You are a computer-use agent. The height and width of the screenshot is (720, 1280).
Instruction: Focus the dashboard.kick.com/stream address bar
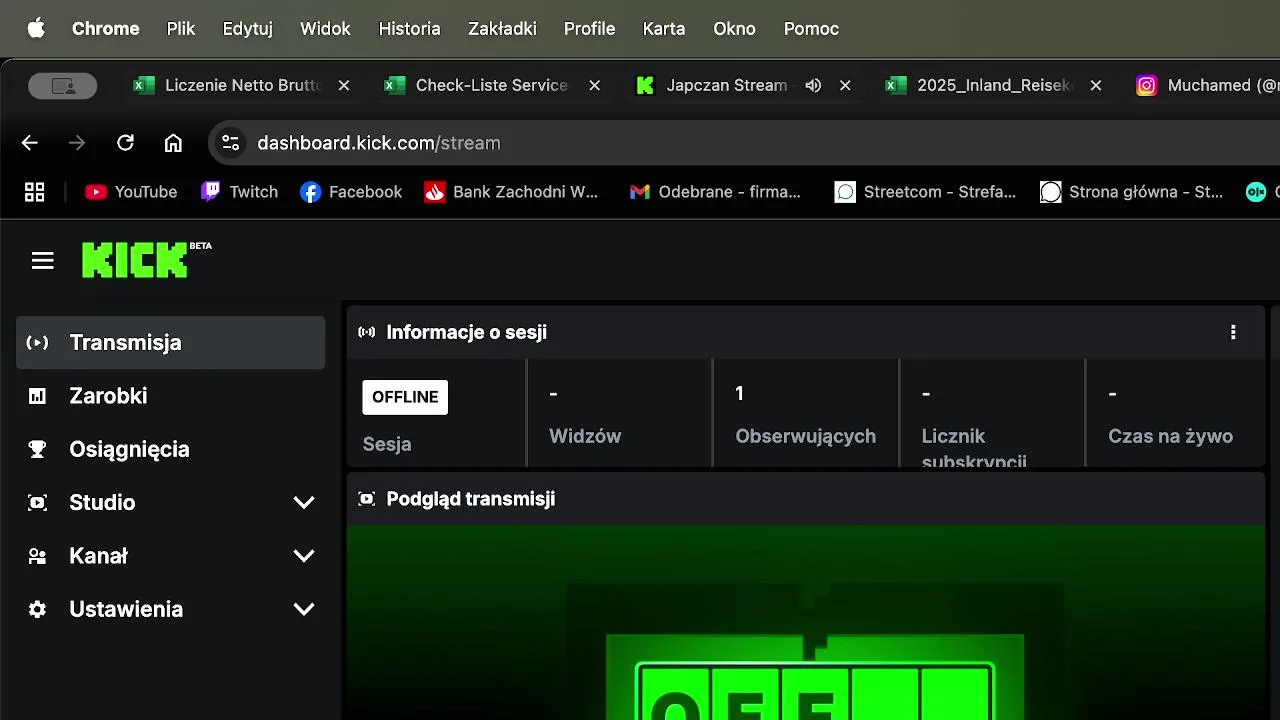(x=745, y=143)
